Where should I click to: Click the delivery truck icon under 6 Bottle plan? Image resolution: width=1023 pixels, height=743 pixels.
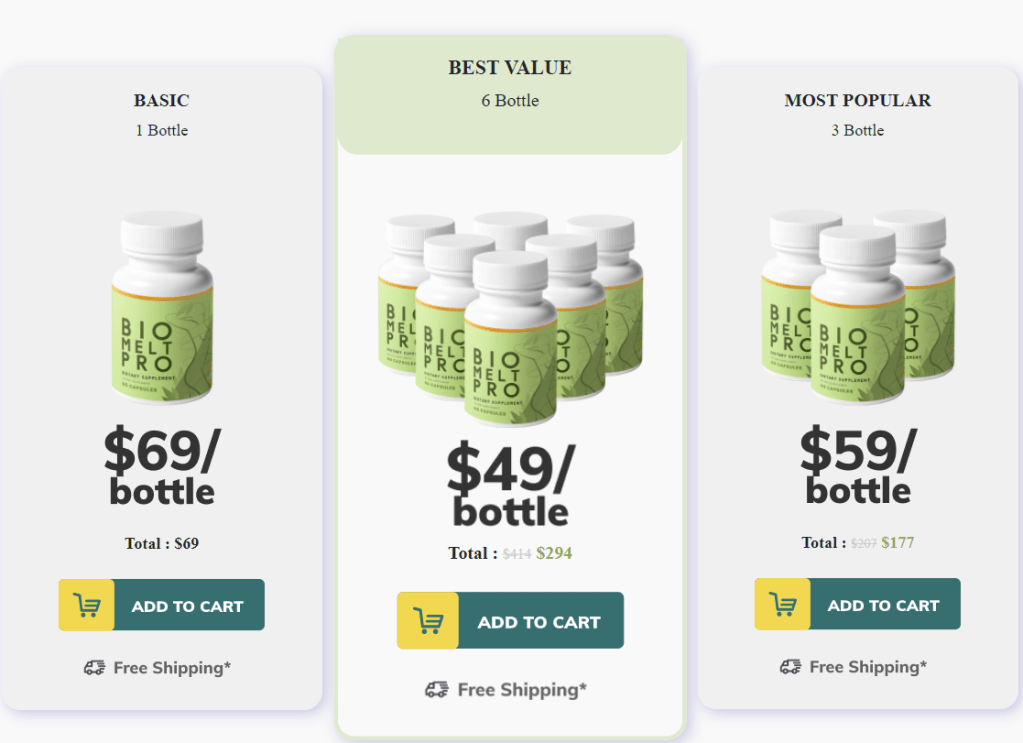pyautogui.click(x=436, y=689)
